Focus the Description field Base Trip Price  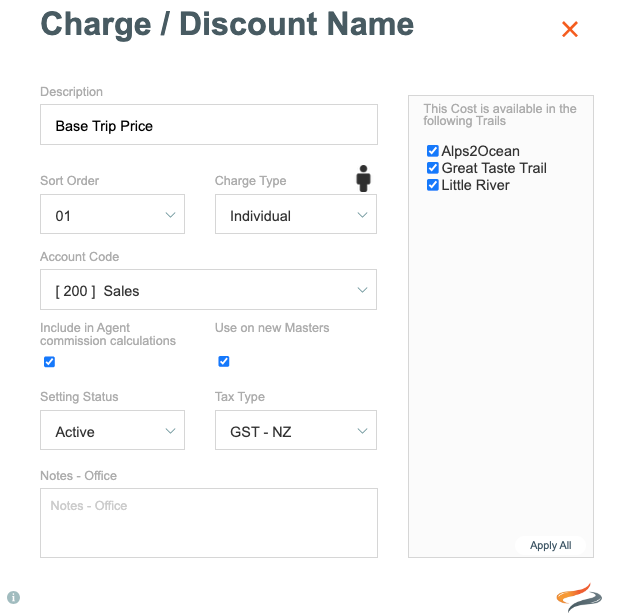(x=209, y=125)
